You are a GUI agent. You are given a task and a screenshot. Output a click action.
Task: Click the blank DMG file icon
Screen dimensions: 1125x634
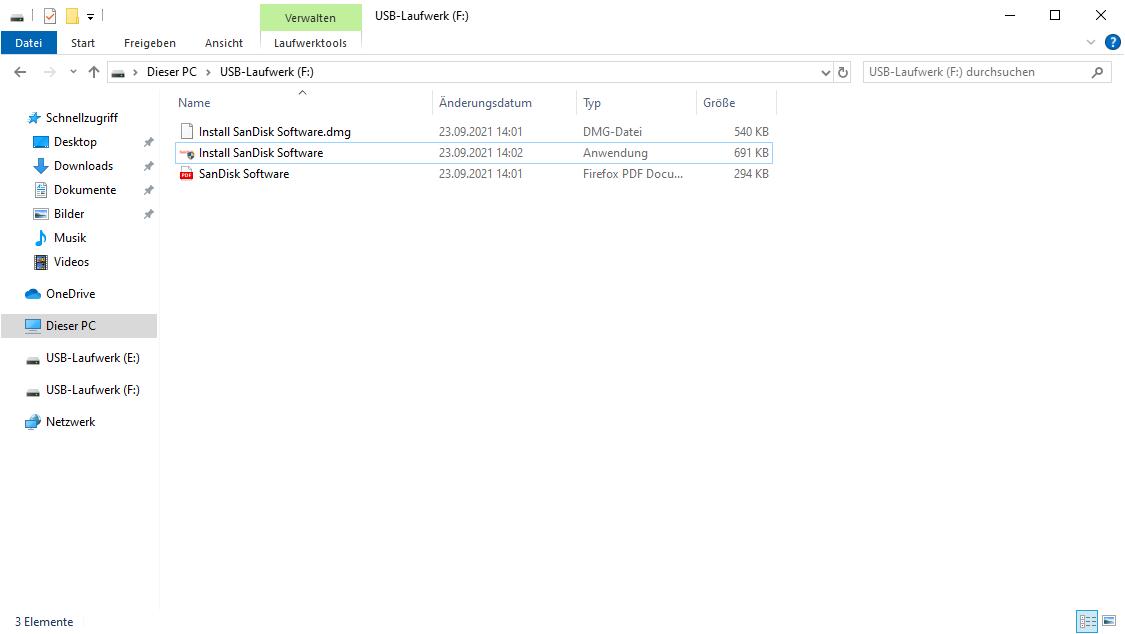[187, 131]
